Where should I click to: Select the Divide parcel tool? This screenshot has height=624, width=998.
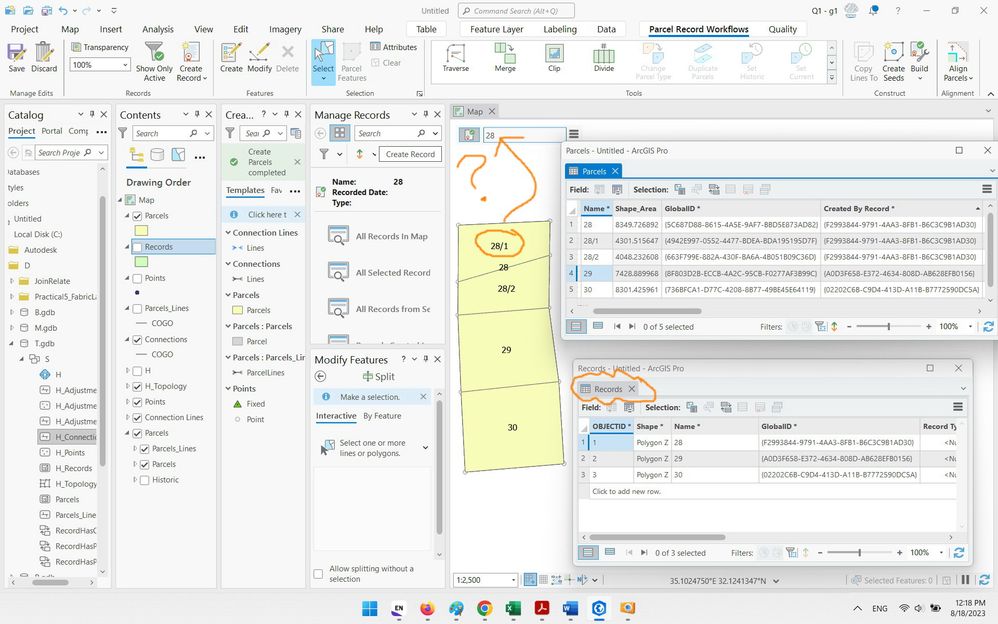pos(603,57)
